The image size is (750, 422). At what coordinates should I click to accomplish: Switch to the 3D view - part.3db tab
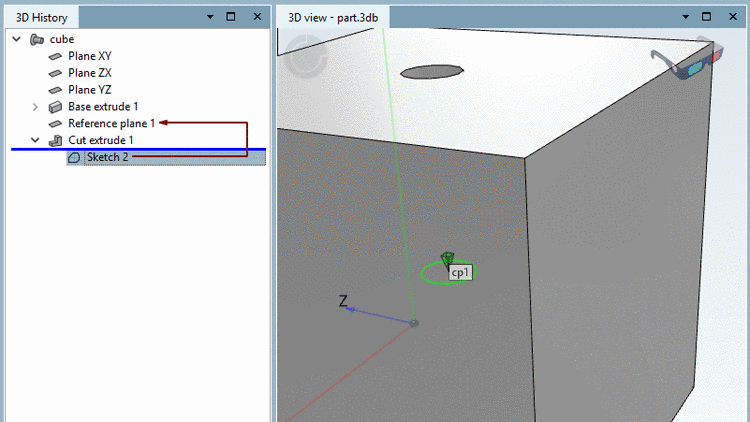[333, 18]
